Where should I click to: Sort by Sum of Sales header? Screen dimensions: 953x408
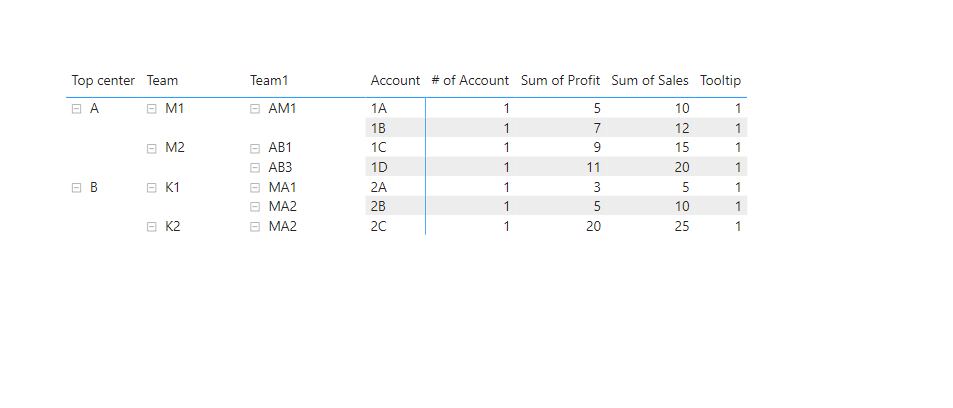650,80
